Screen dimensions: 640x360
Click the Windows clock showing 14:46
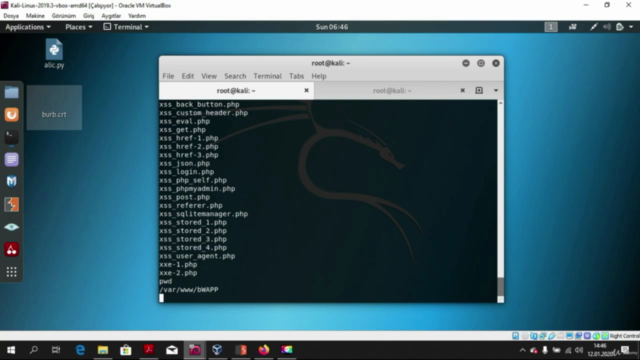click(x=600, y=346)
